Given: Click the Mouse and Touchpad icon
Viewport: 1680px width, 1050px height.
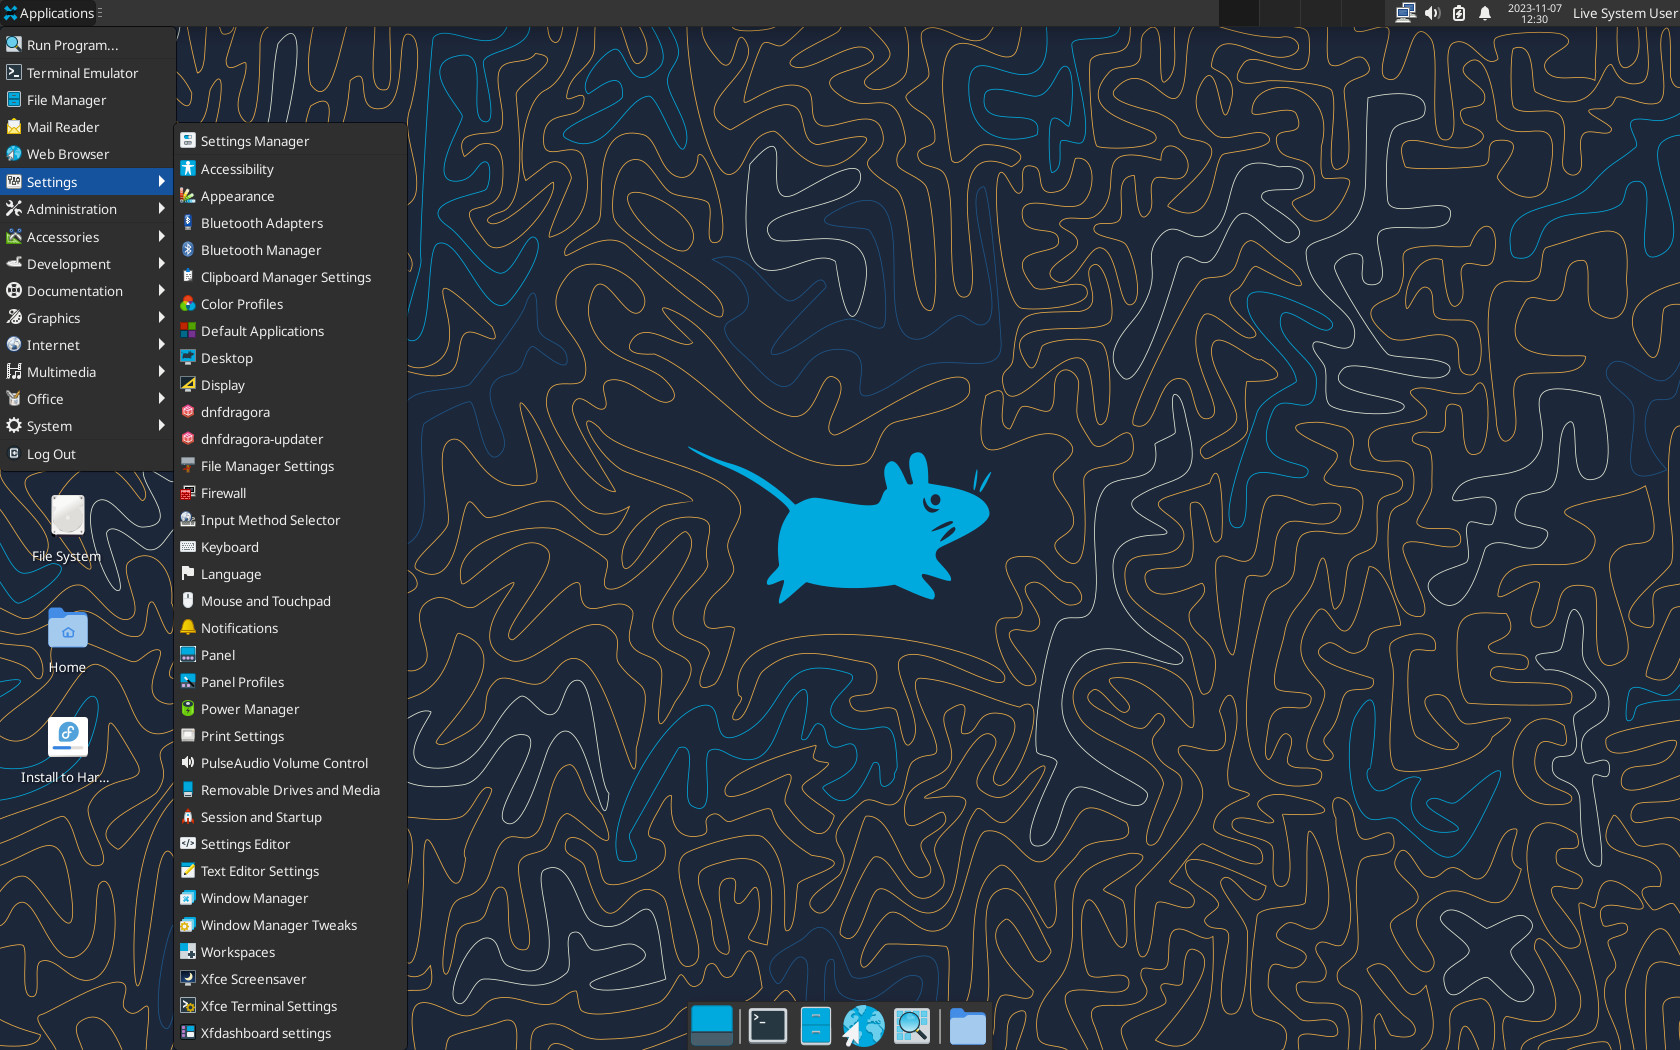Looking at the screenshot, I should [x=187, y=601].
